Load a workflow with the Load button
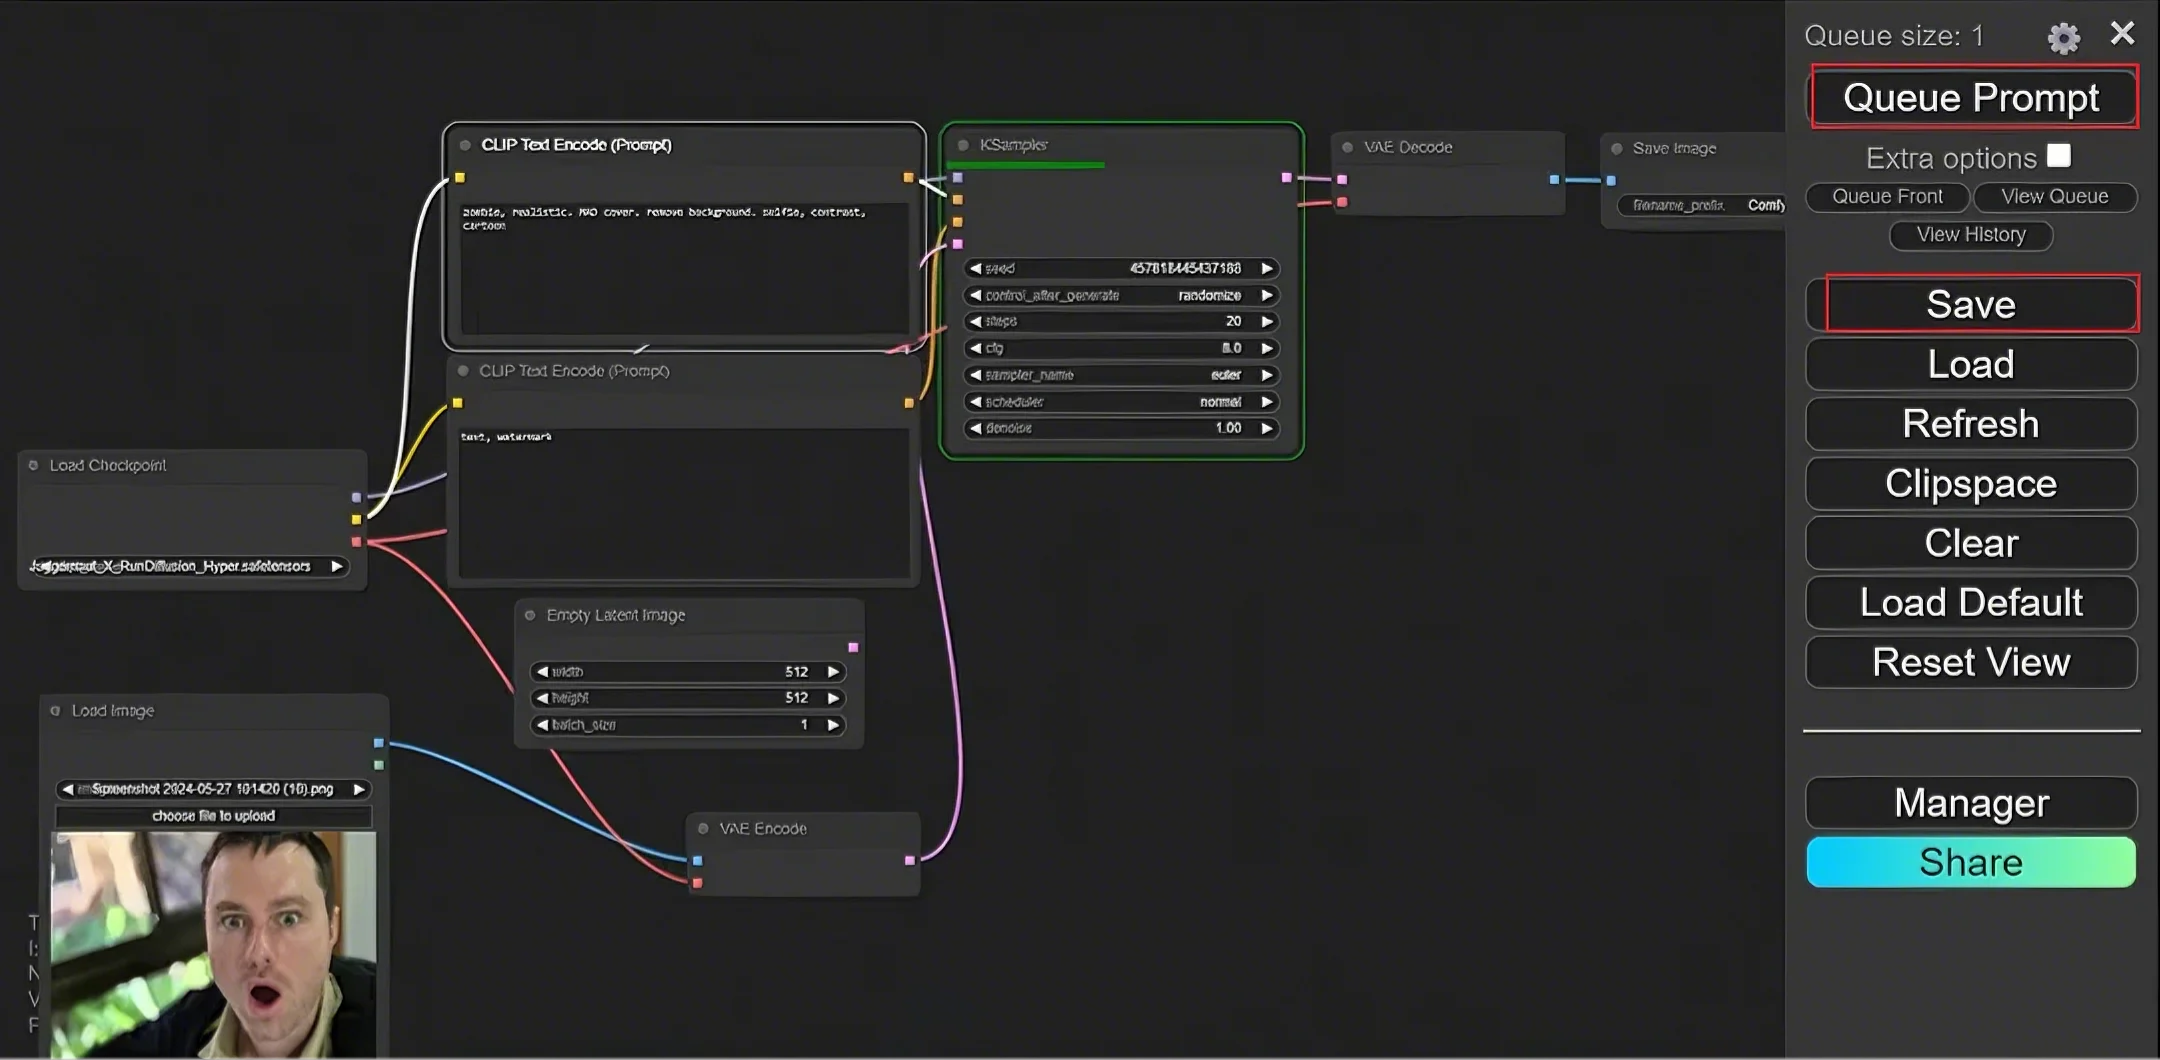This screenshot has width=2160, height=1060. tap(1972, 364)
